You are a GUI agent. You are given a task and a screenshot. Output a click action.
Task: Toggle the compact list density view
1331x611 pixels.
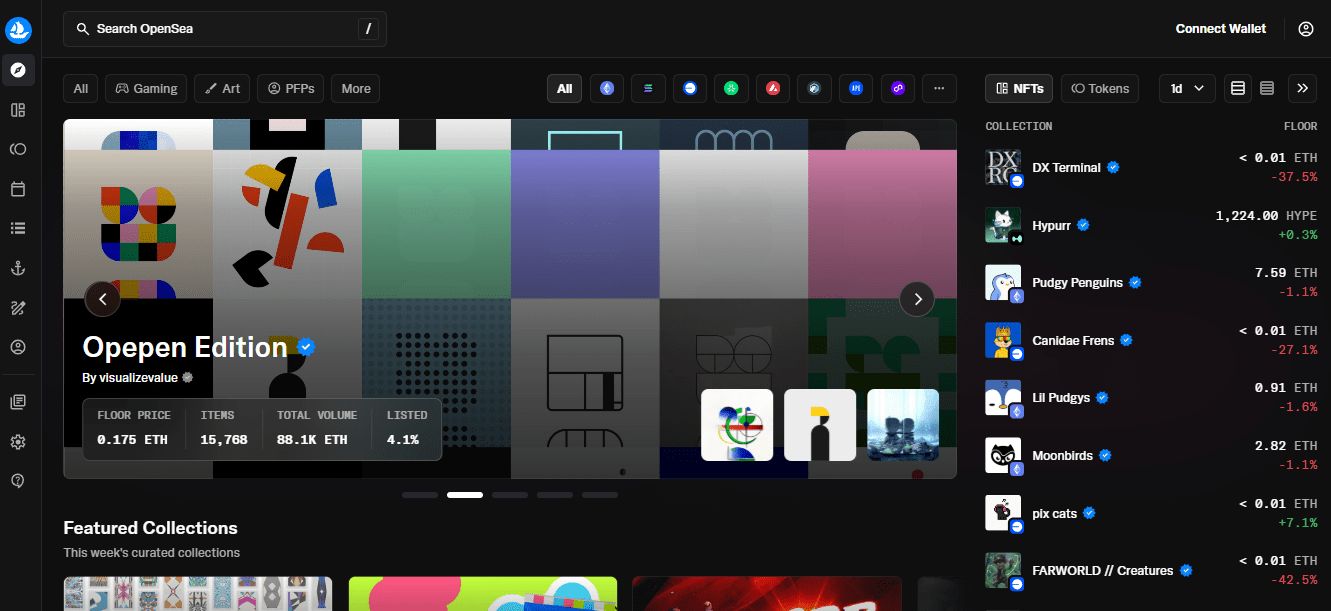click(x=1267, y=89)
